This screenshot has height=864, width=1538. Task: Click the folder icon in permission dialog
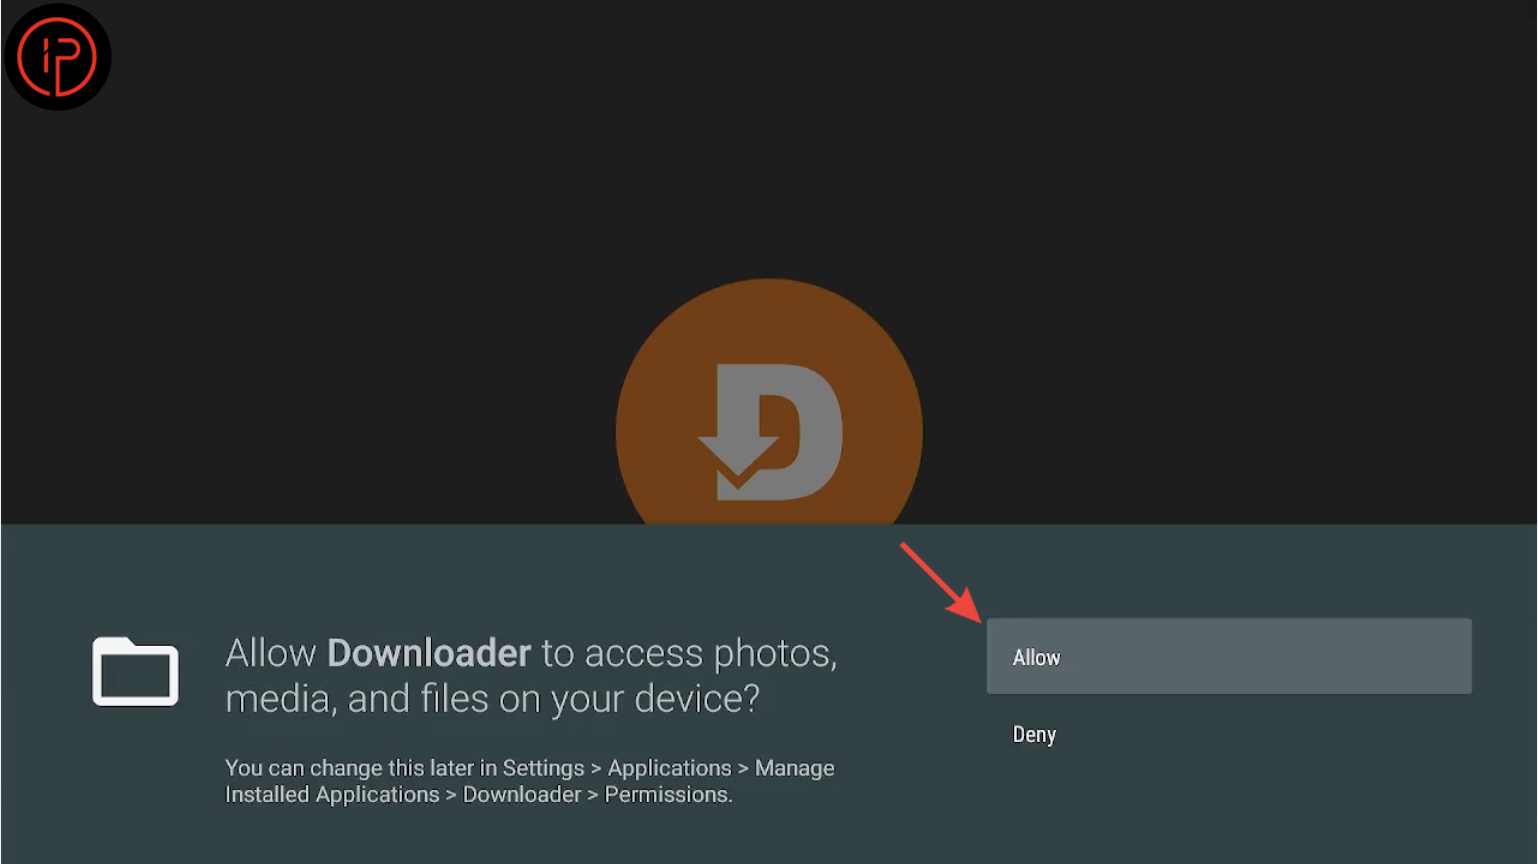tap(135, 671)
